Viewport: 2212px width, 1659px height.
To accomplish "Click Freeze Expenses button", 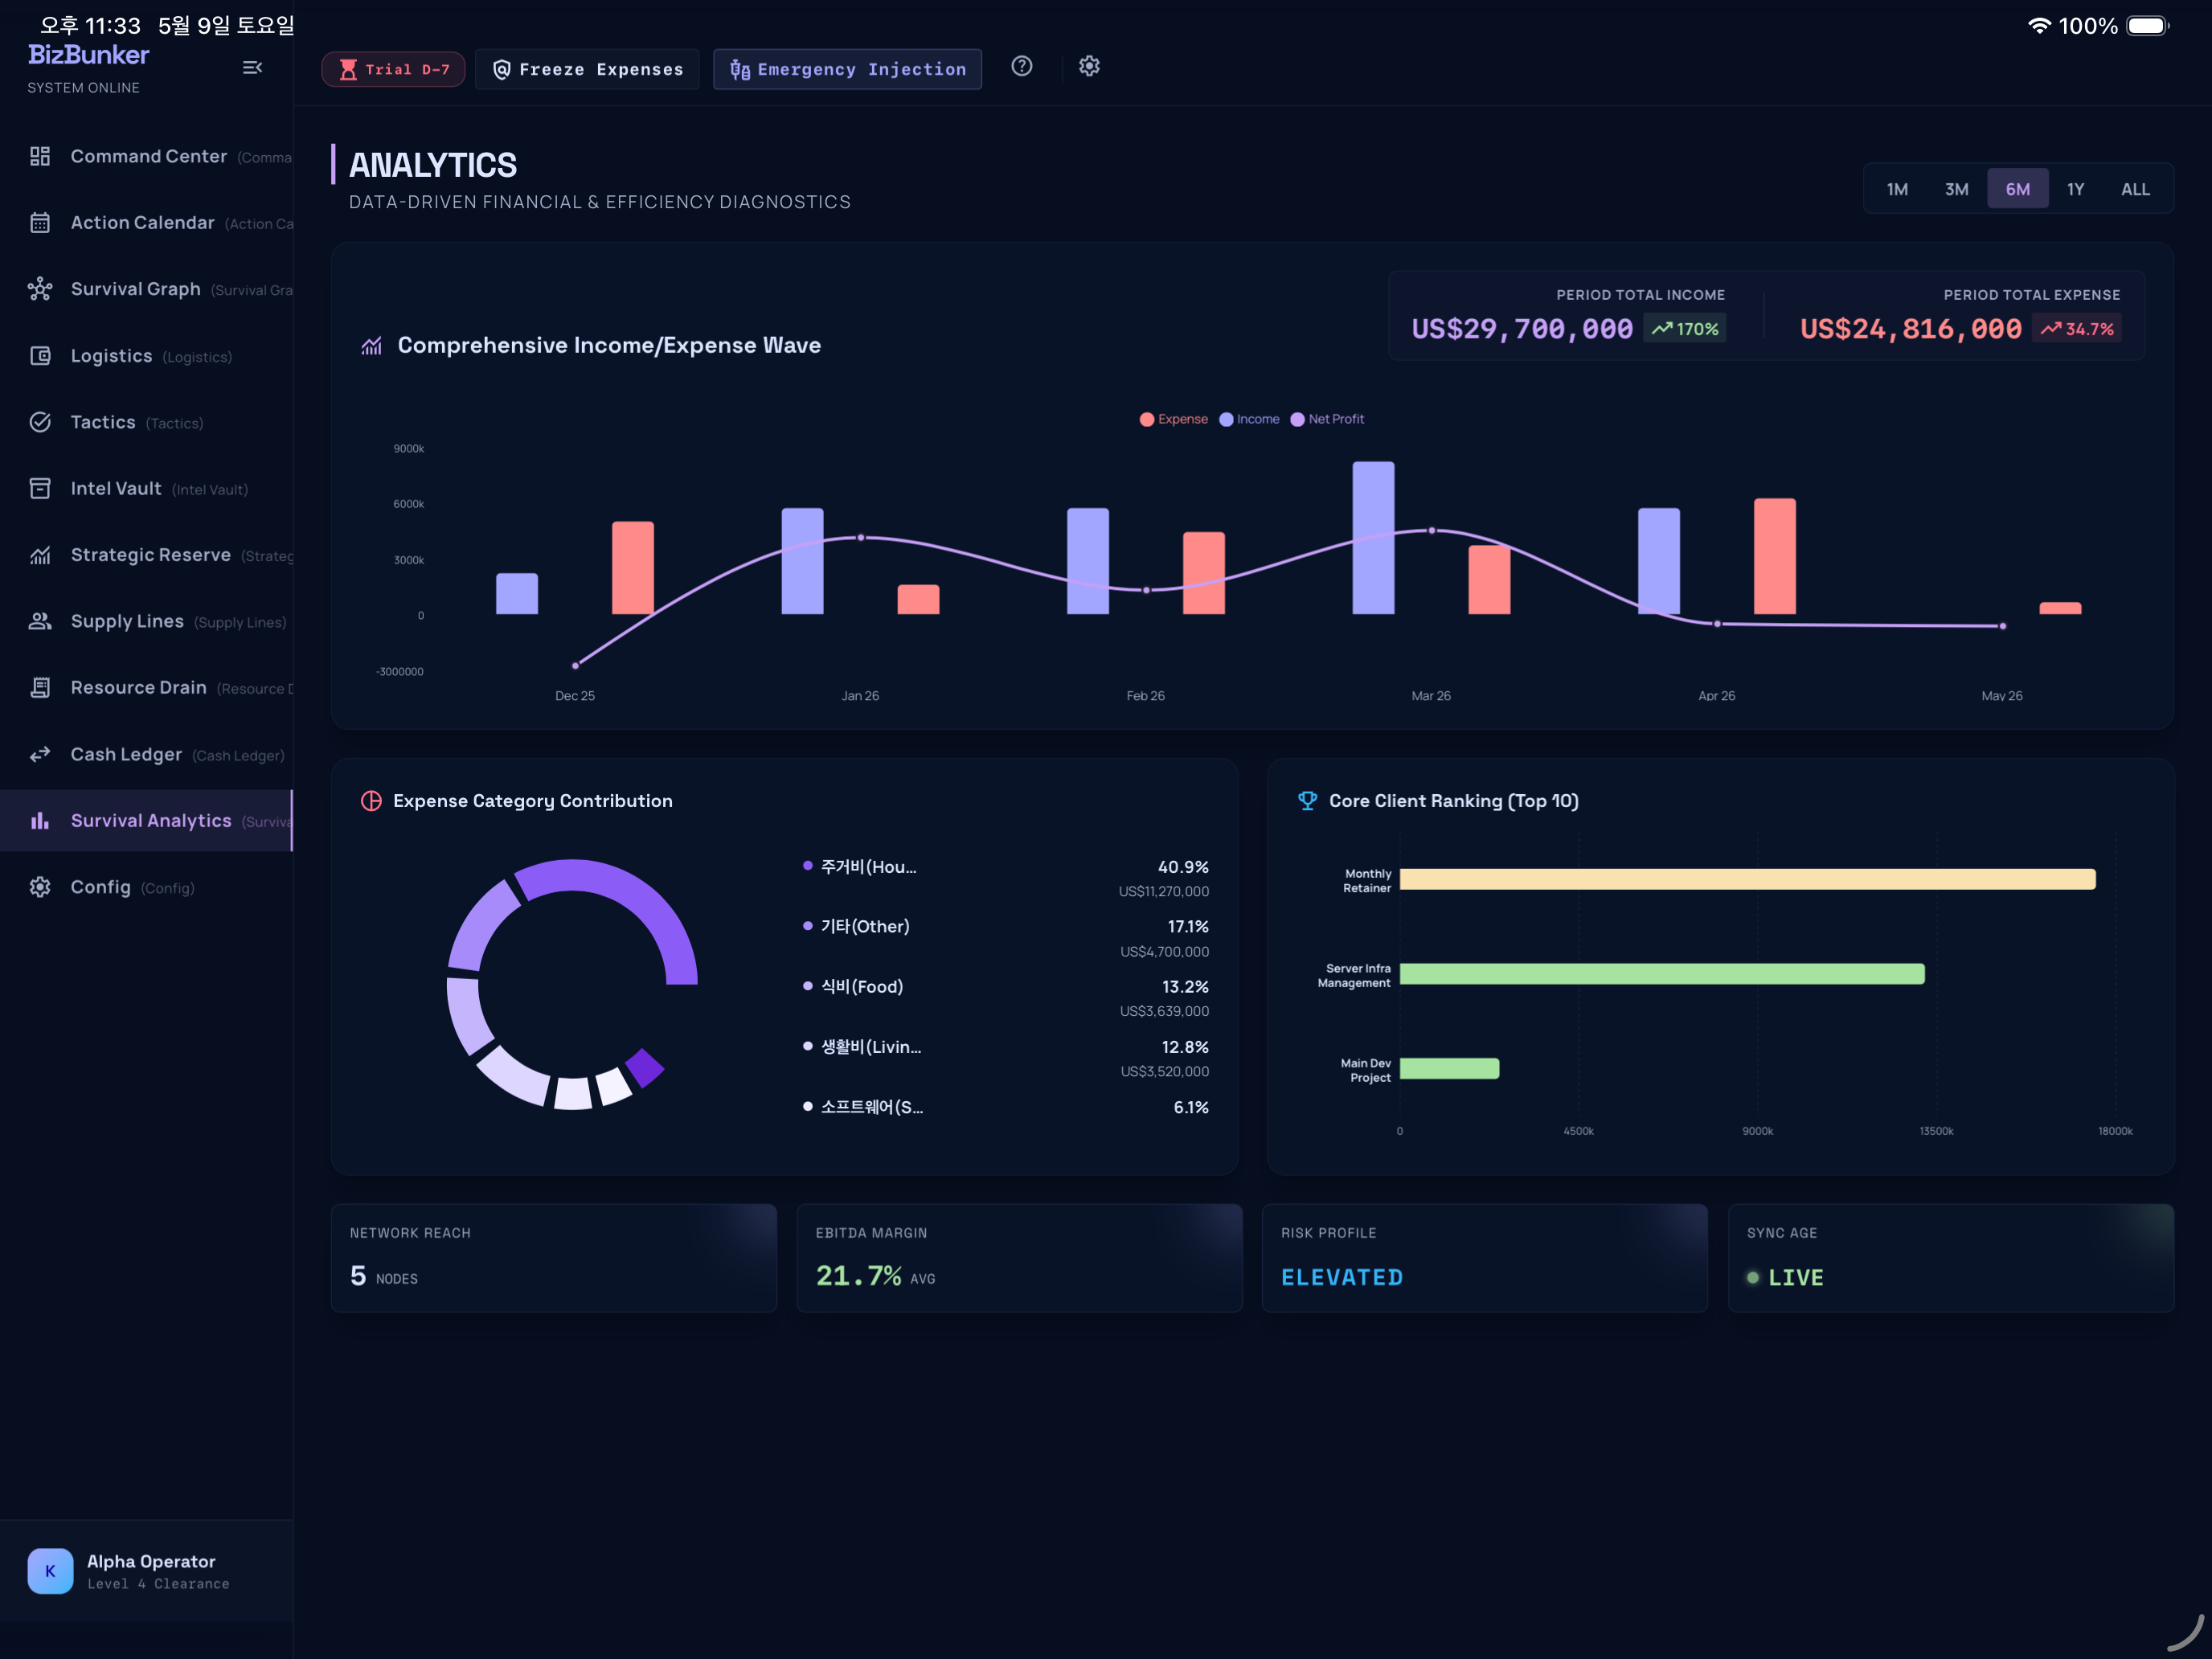I will (587, 69).
